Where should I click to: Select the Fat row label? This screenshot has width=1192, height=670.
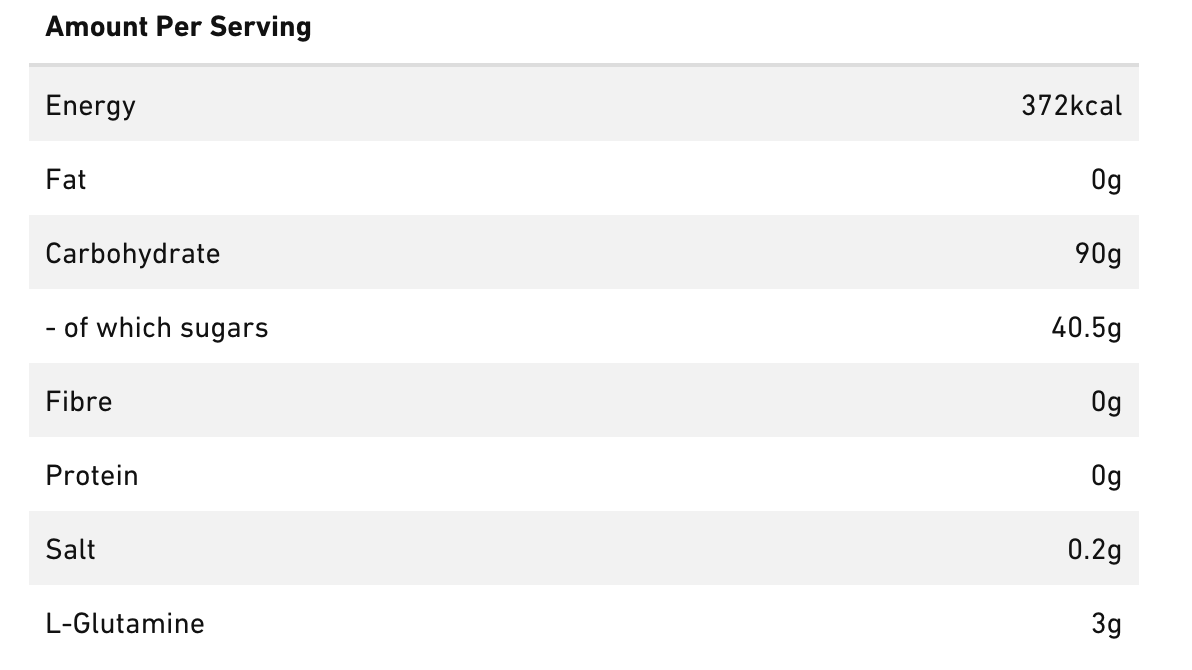[x=66, y=180]
